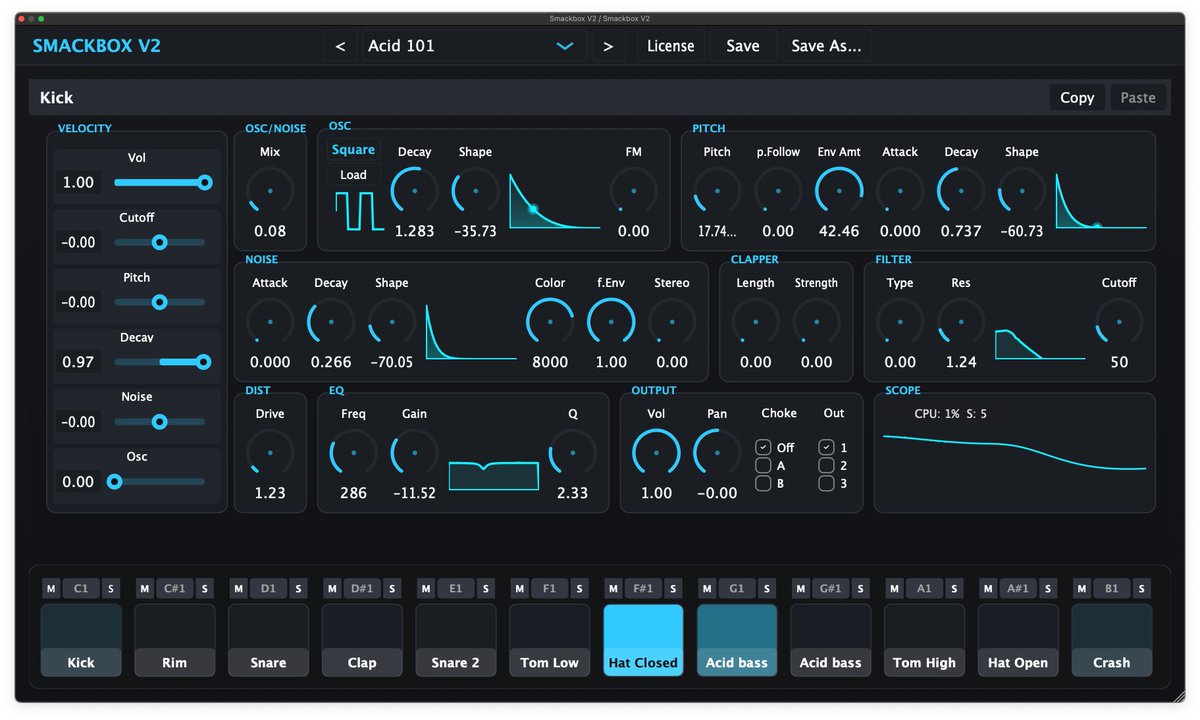
Task: Select the Tom Low drum pad
Action: [x=550, y=640]
